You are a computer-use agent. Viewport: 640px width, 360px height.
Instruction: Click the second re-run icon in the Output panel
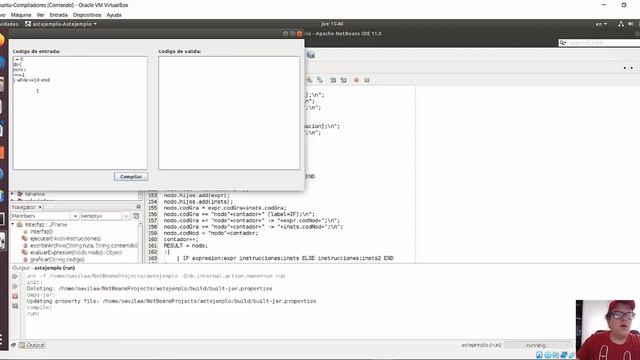(x=15, y=286)
